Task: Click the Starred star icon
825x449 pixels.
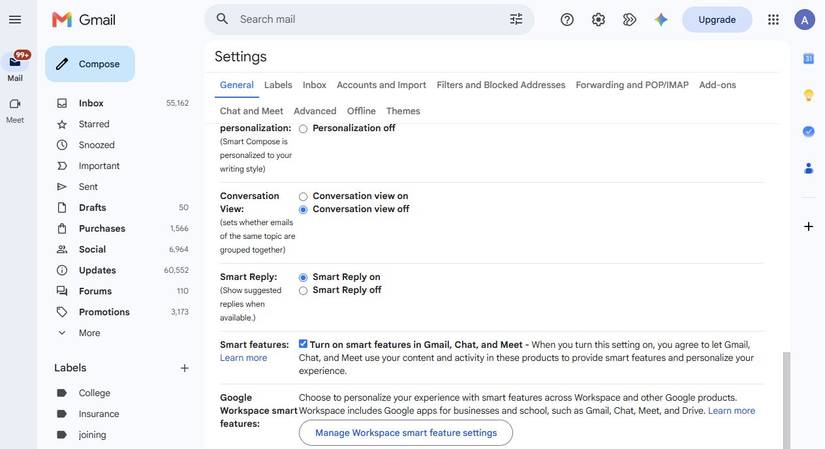Action: point(62,124)
